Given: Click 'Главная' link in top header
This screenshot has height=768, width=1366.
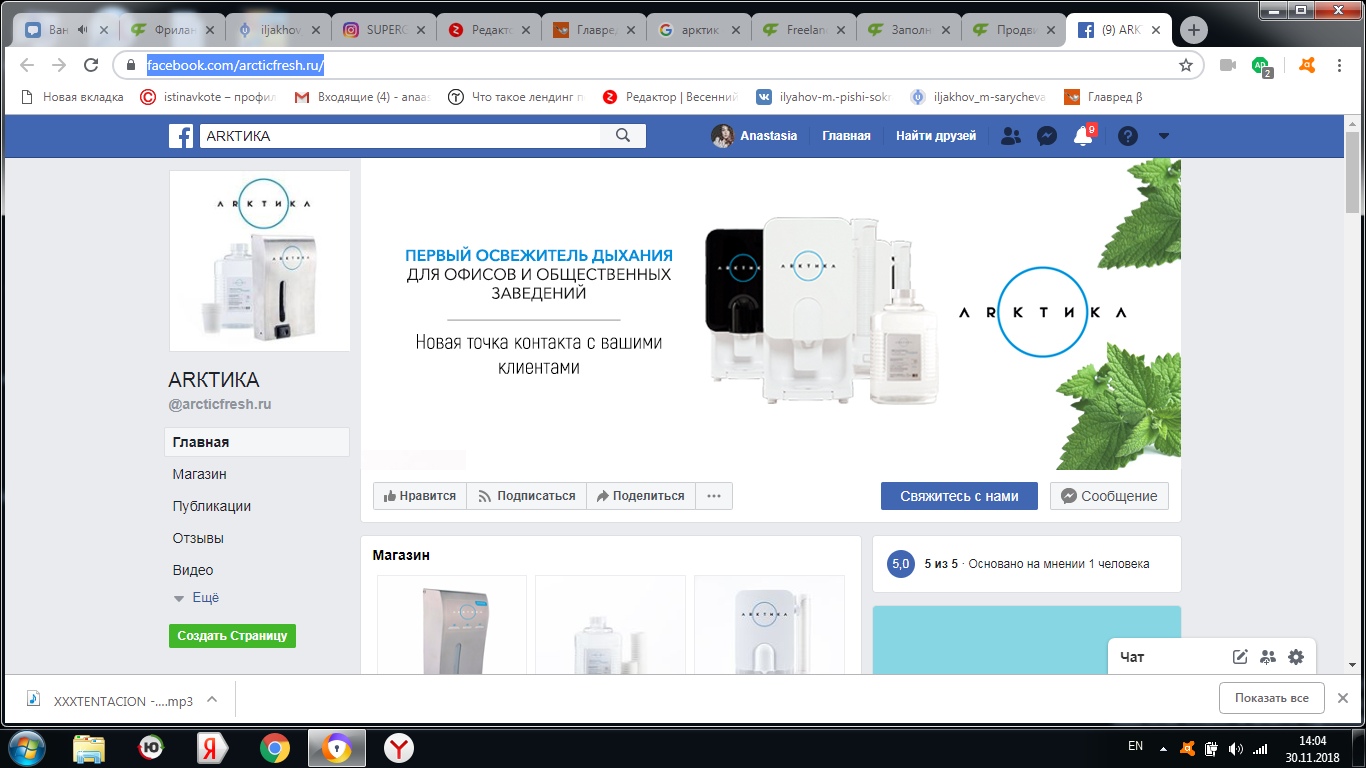Looking at the screenshot, I should pyautogui.click(x=846, y=136).
